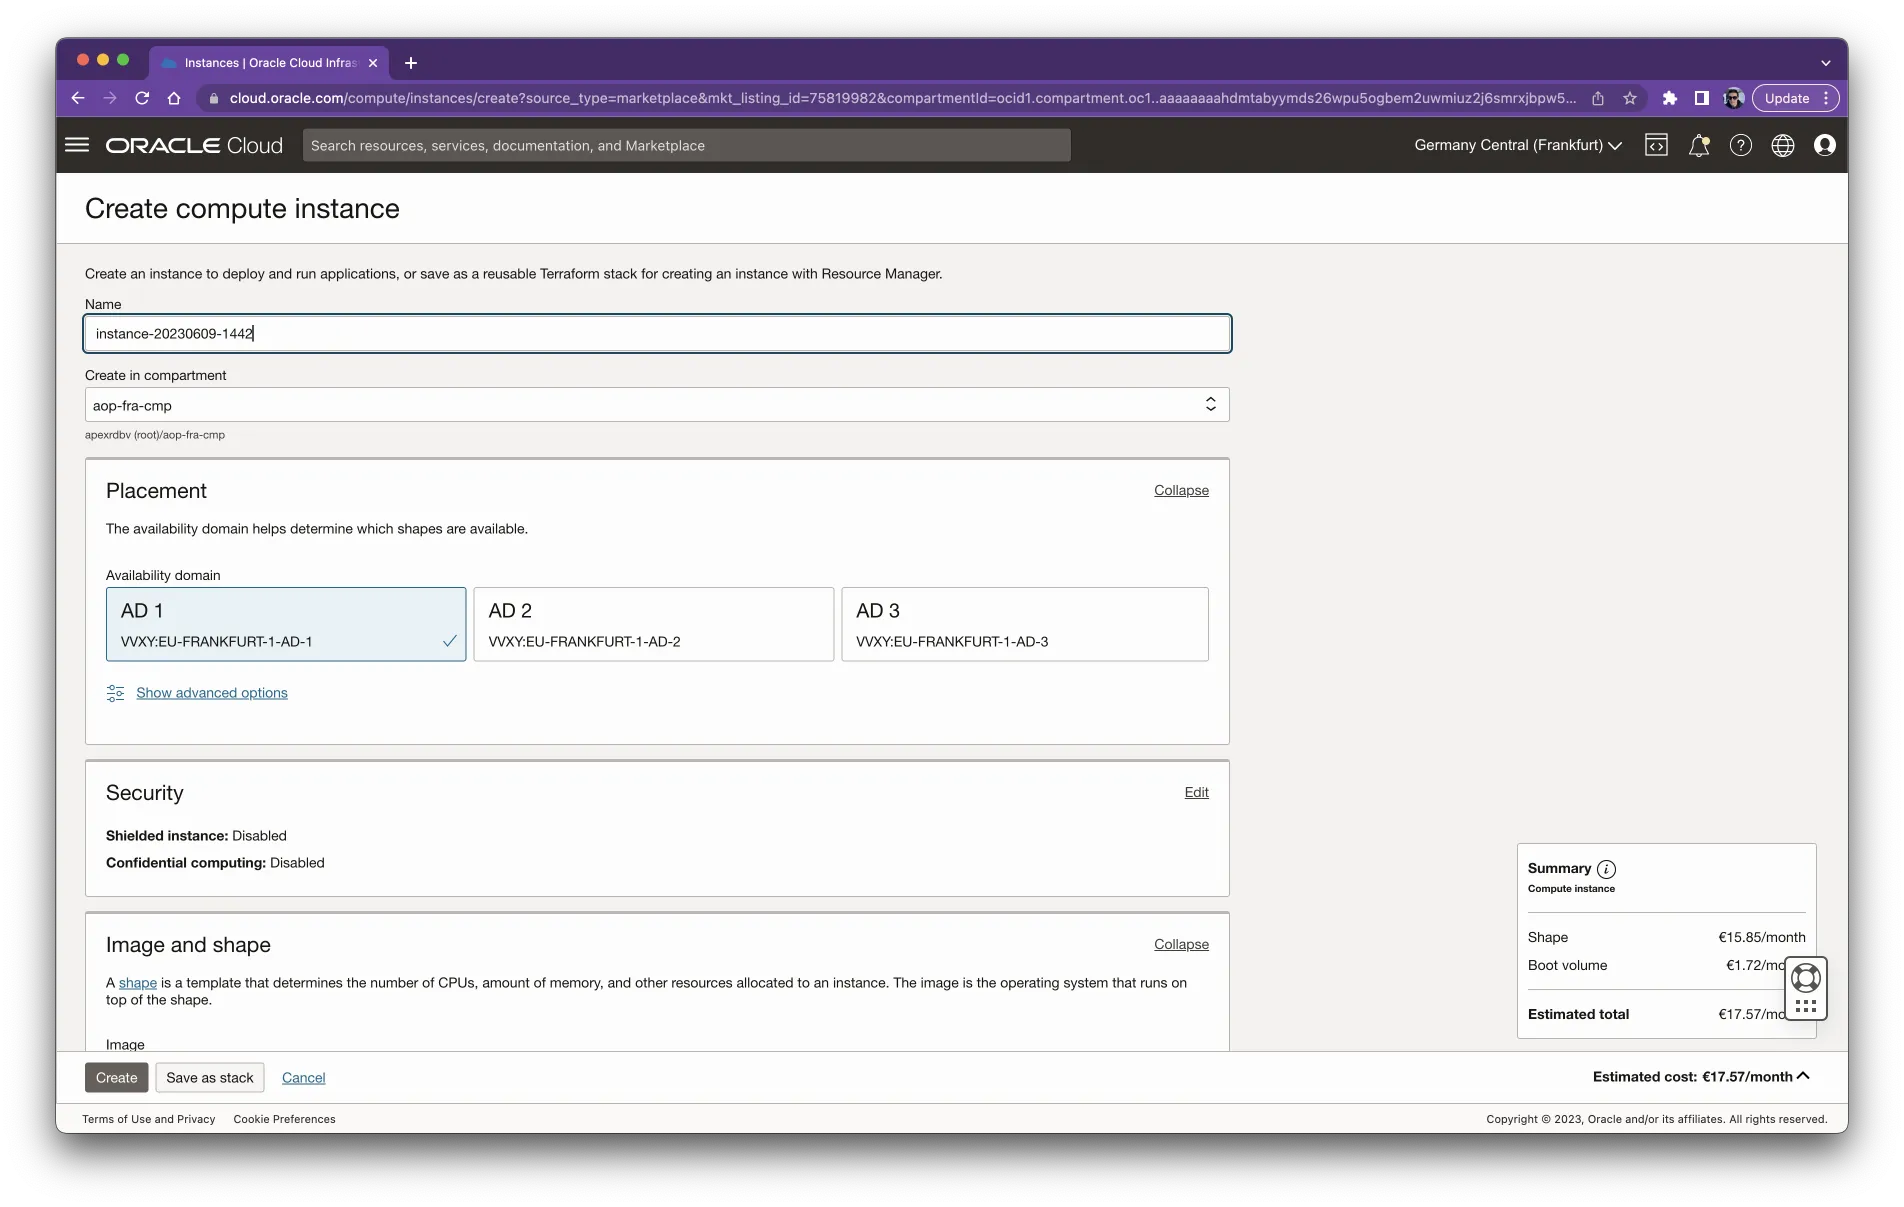Switch to the Instances browser tab
Image resolution: width=1904 pixels, height=1207 pixels.
coord(268,62)
